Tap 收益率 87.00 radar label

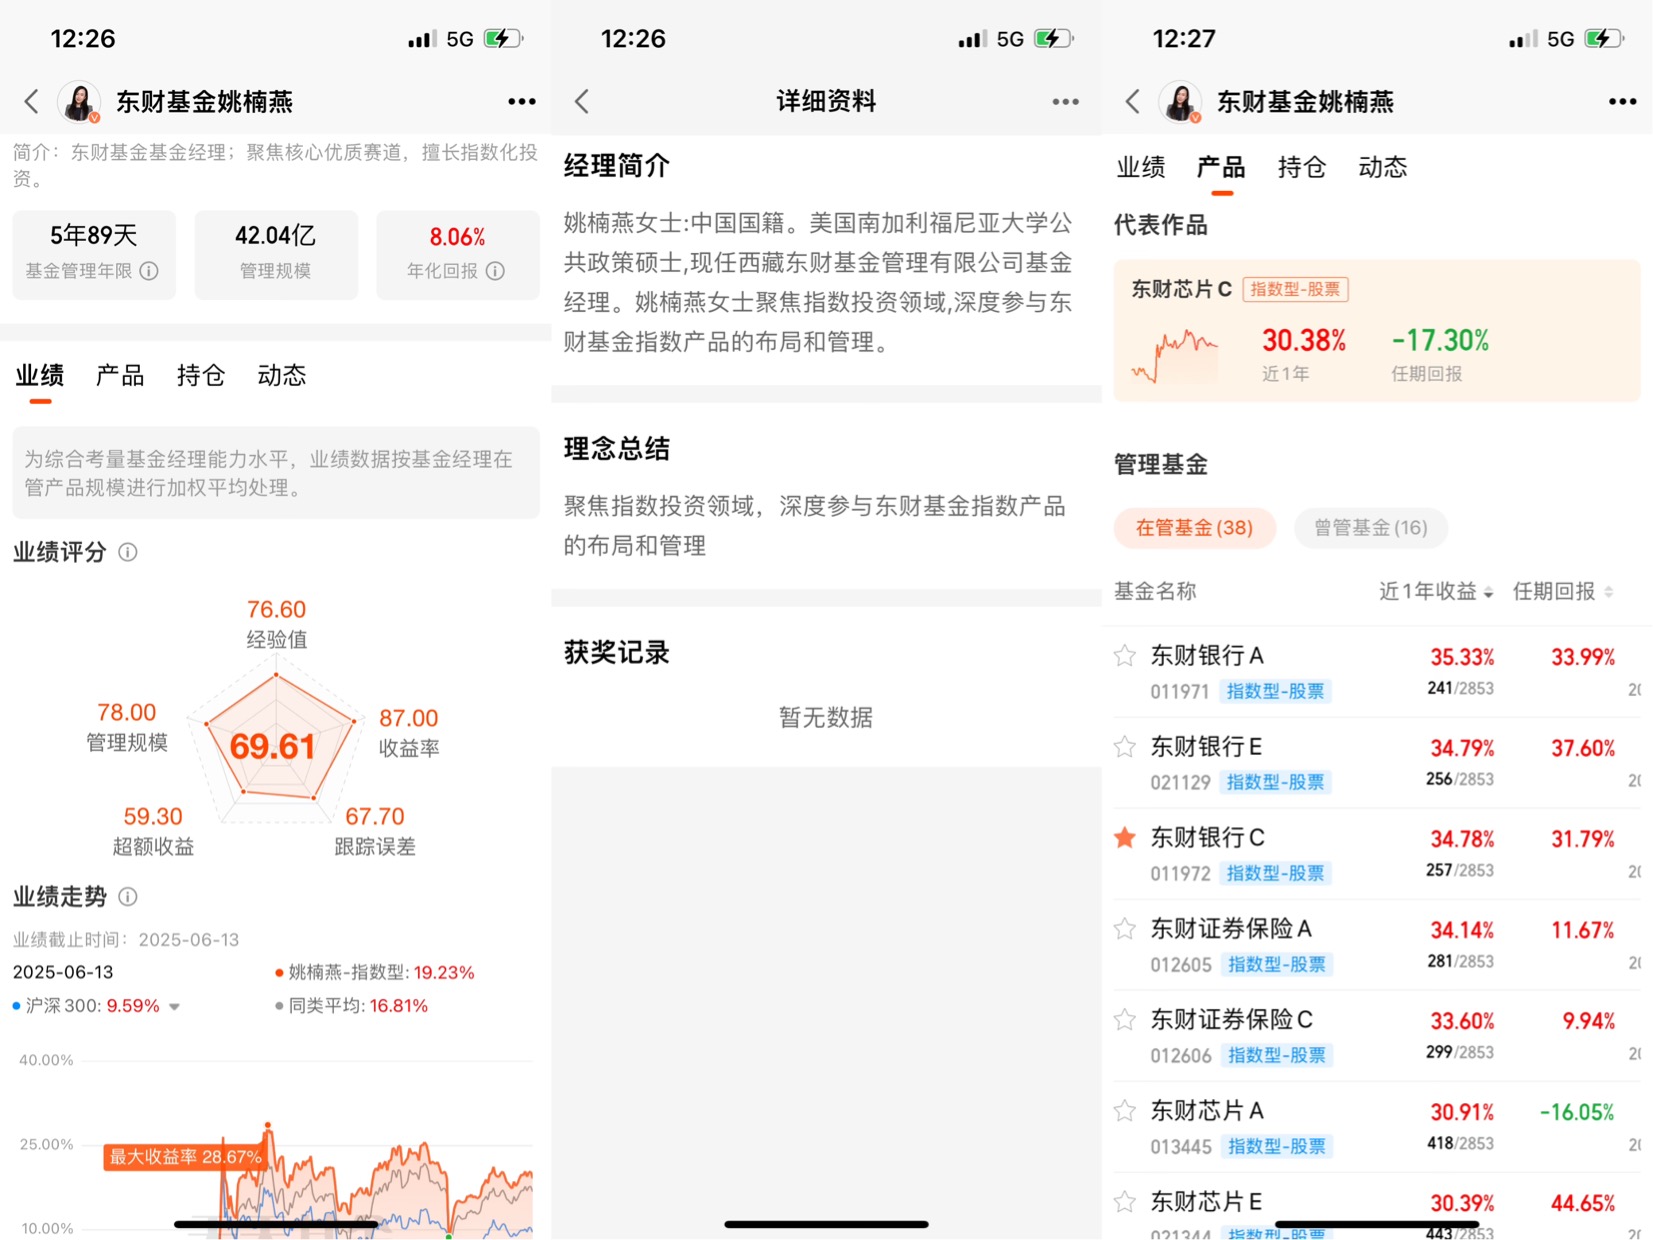[409, 732]
